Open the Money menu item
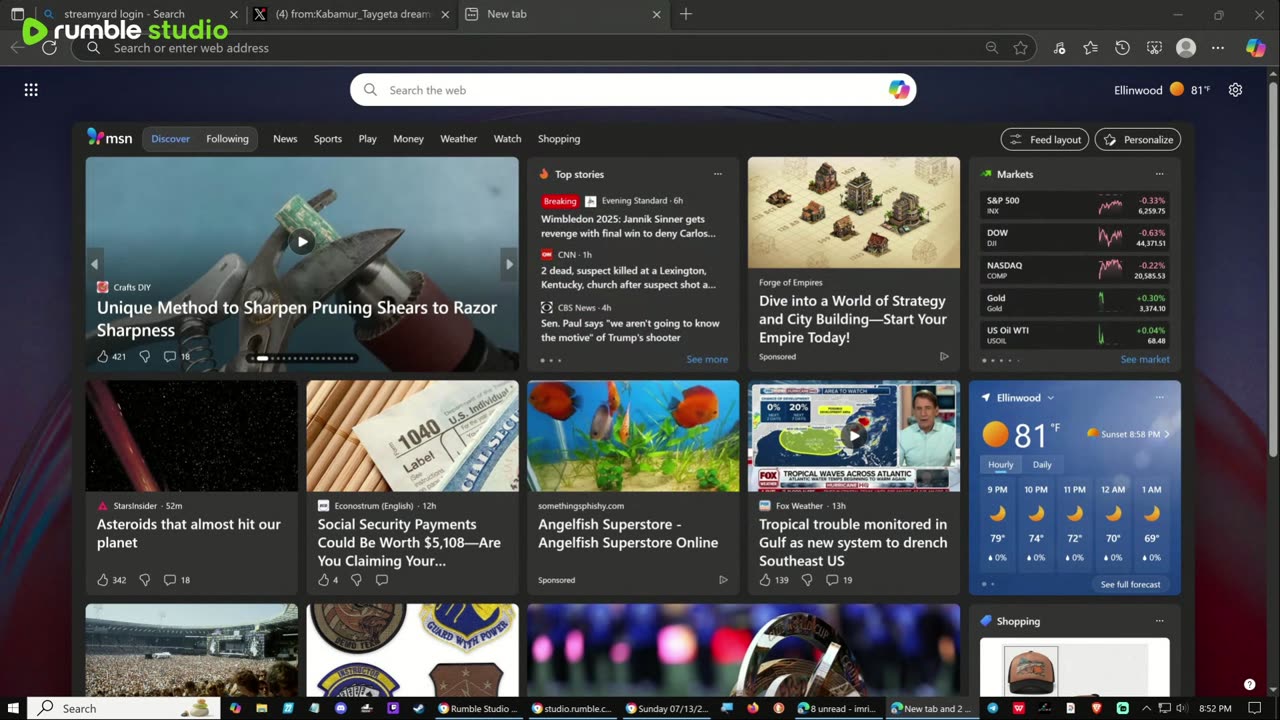 point(408,139)
